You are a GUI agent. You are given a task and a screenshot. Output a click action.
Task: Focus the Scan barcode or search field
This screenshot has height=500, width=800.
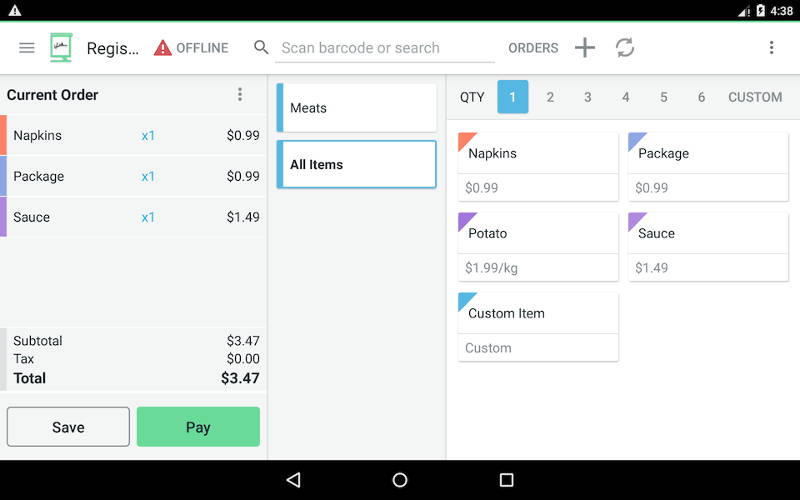click(385, 48)
